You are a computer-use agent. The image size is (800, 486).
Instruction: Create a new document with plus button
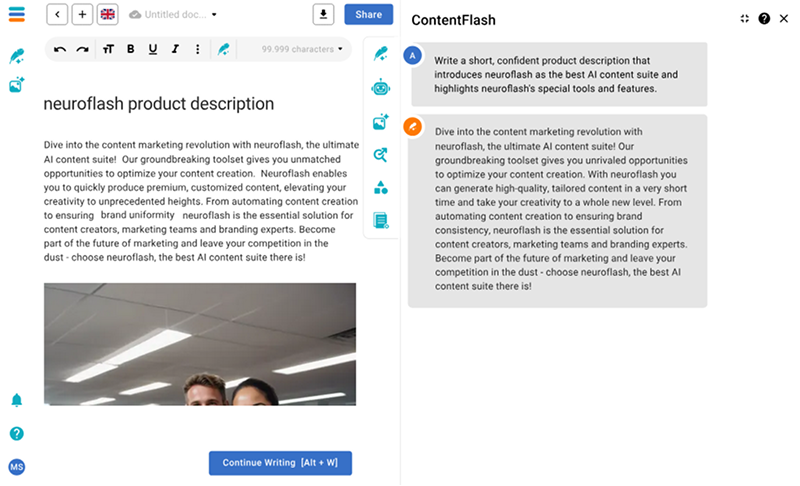(x=82, y=14)
